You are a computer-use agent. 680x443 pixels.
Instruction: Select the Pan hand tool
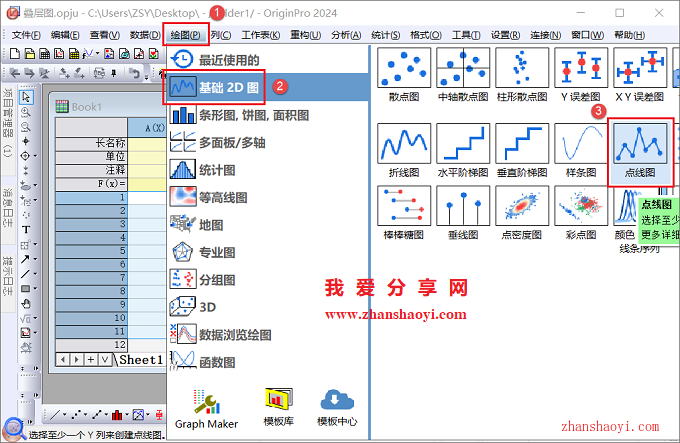pyautogui.click(x=26, y=303)
